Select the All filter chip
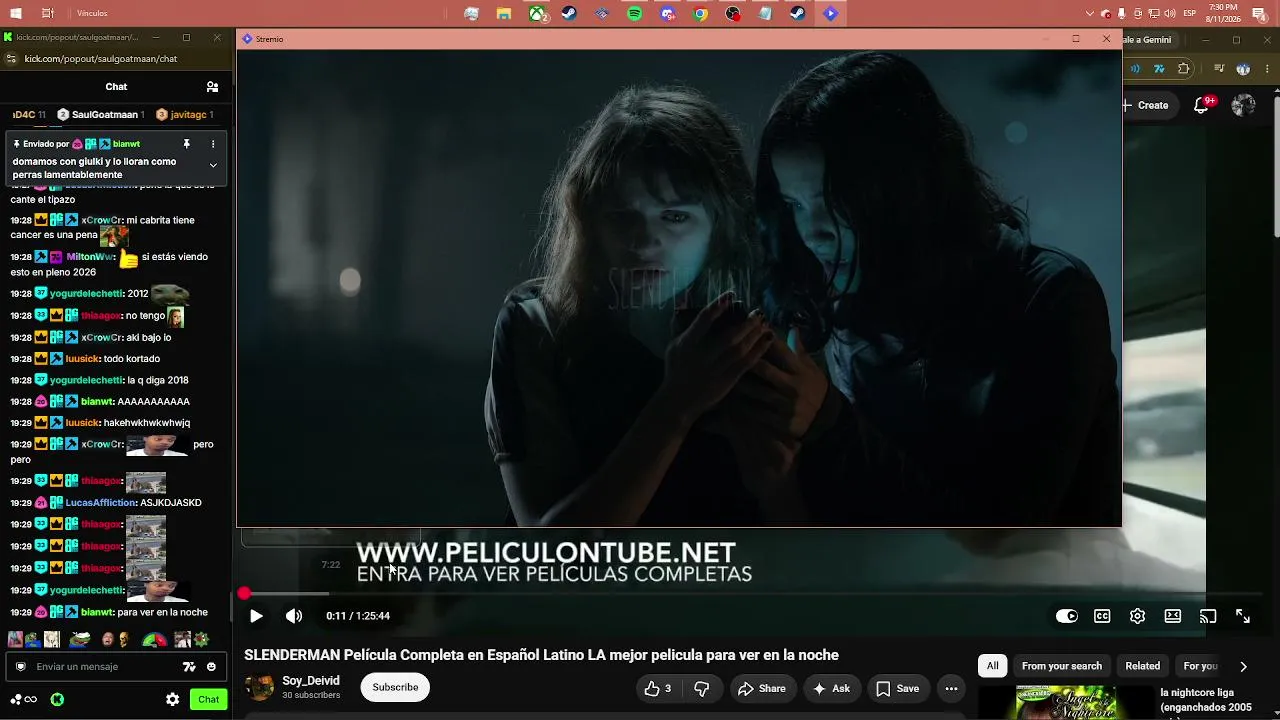1280x720 pixels. [x=992, y=666]
